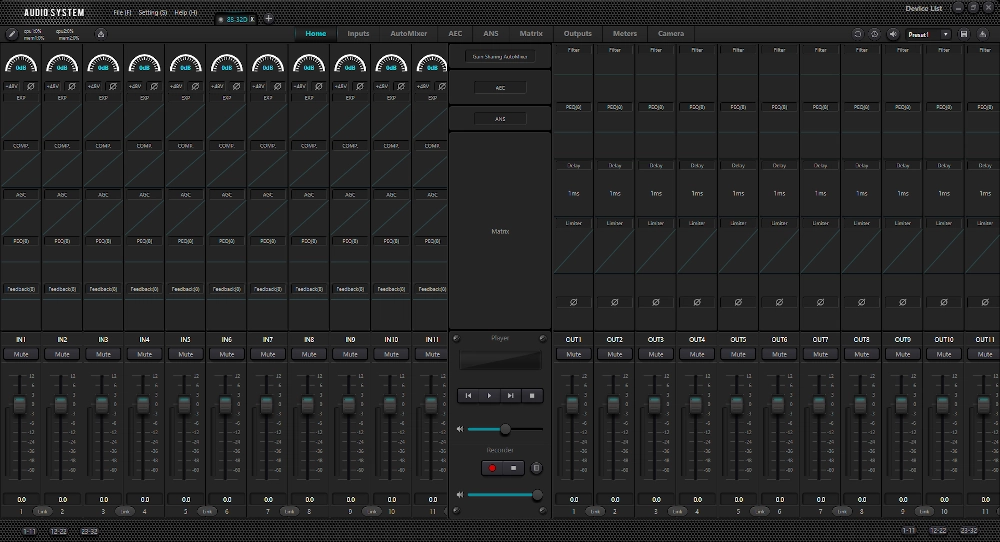Switch to the Inputs tab

pos(358,34)
